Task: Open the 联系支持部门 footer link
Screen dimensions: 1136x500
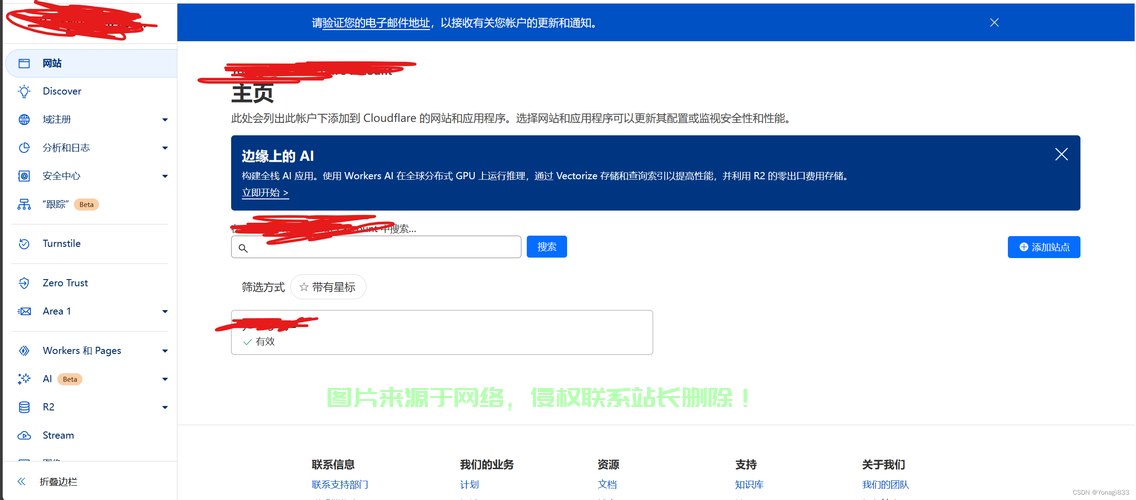Action: 340,484
